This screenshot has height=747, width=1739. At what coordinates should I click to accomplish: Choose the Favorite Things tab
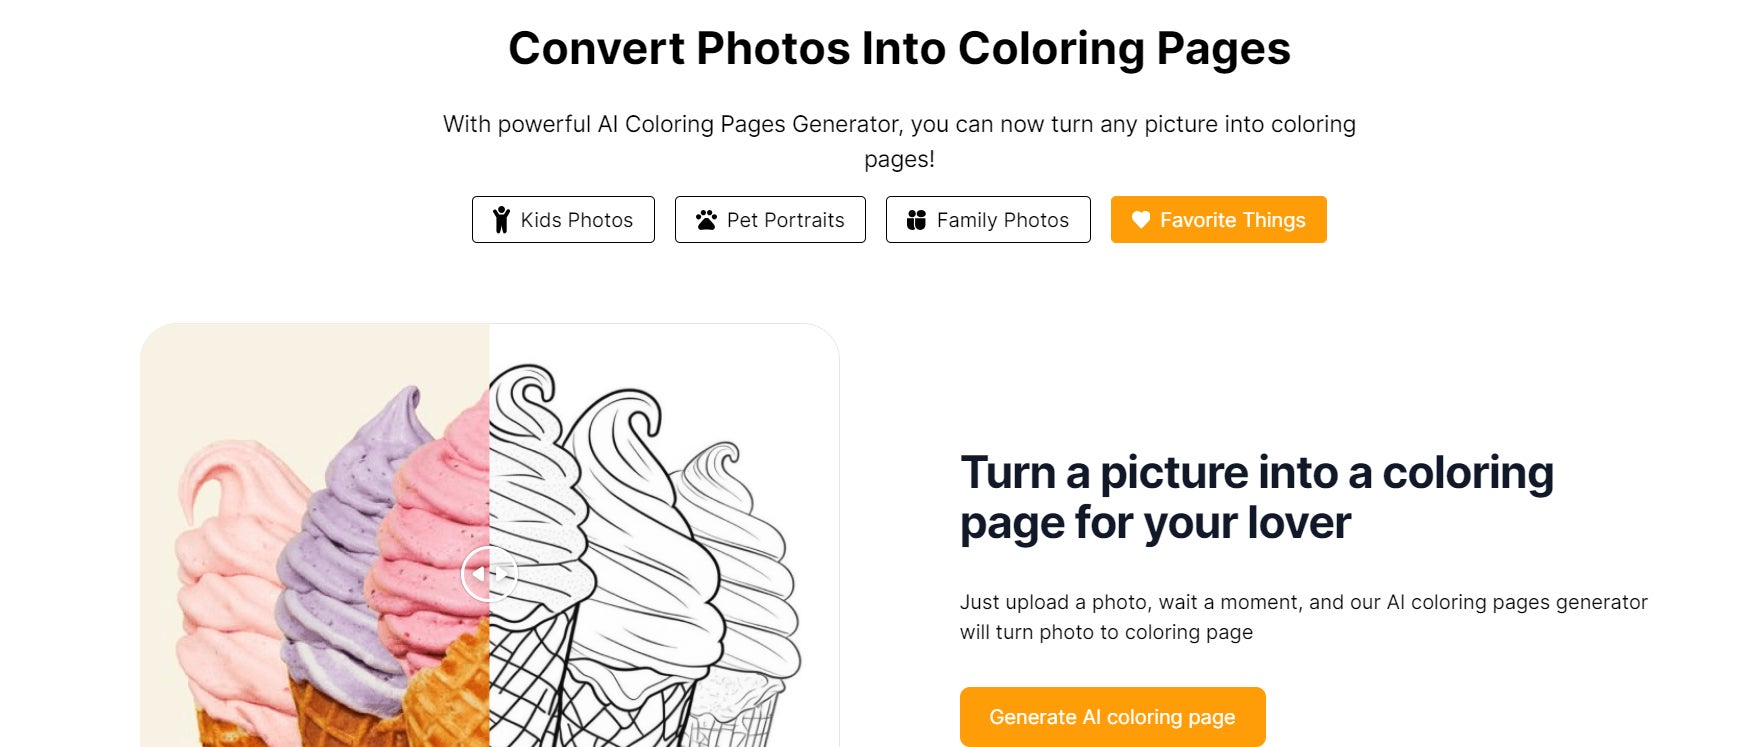pos(1218,220)
